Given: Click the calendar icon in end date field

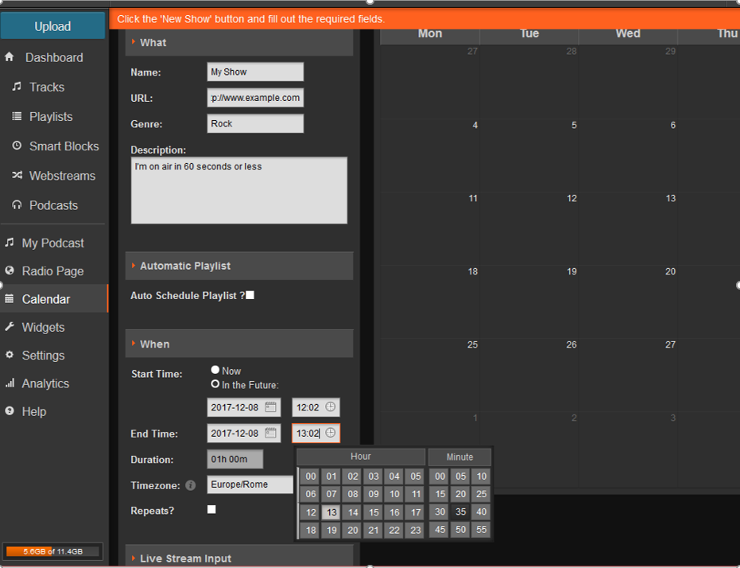Looking at the screenshot, I should click(271, 433).
